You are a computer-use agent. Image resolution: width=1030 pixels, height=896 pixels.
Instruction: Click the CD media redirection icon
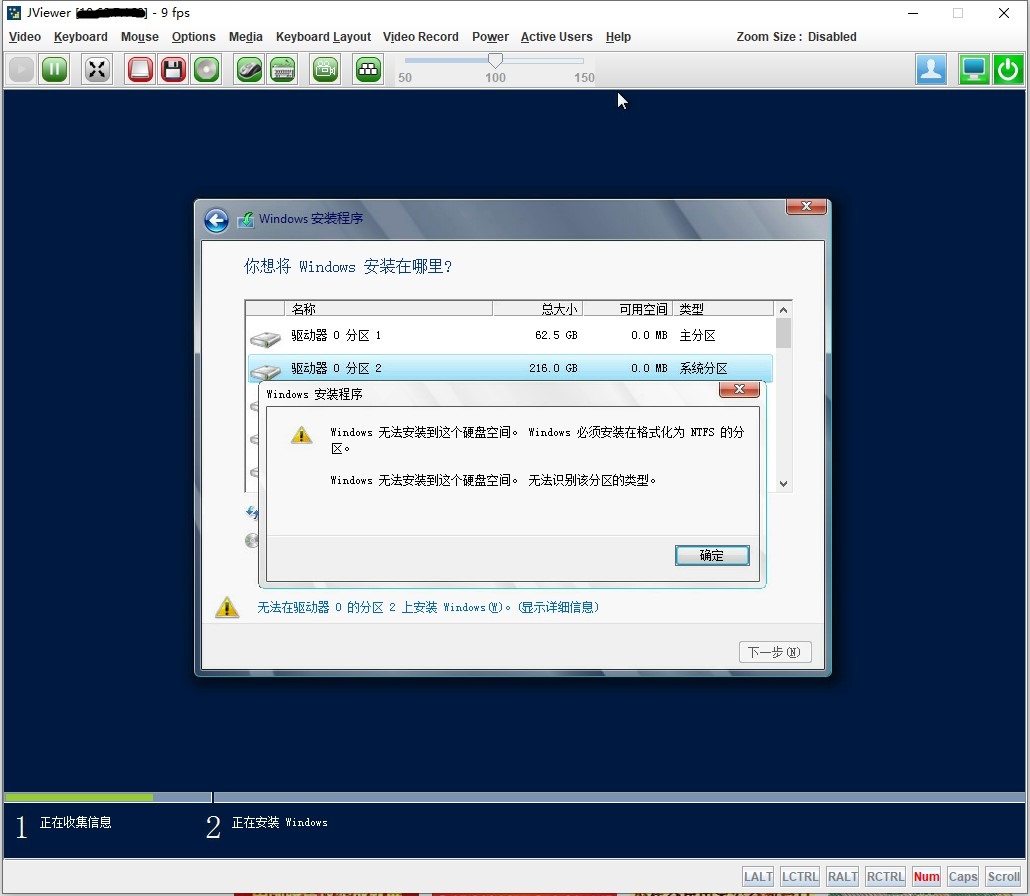point(206,69)
